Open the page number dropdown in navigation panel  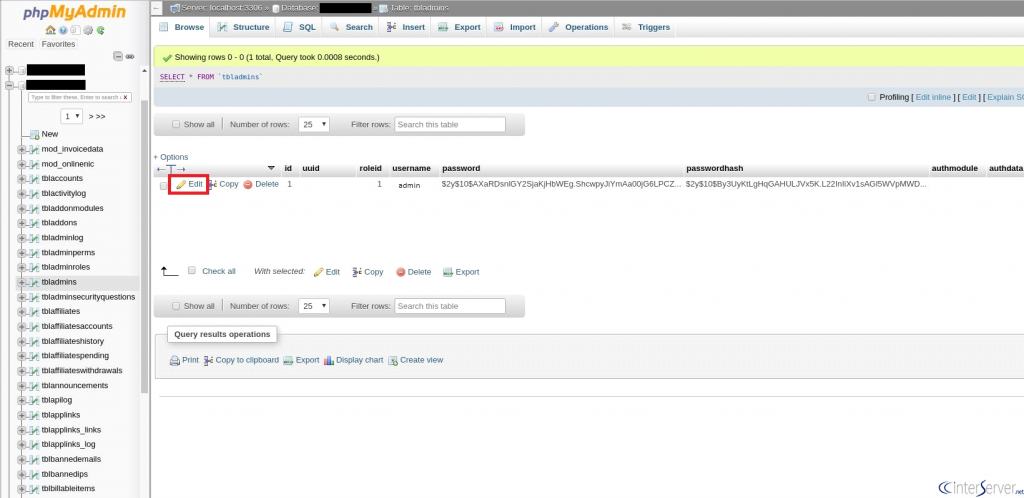(71, 116)
